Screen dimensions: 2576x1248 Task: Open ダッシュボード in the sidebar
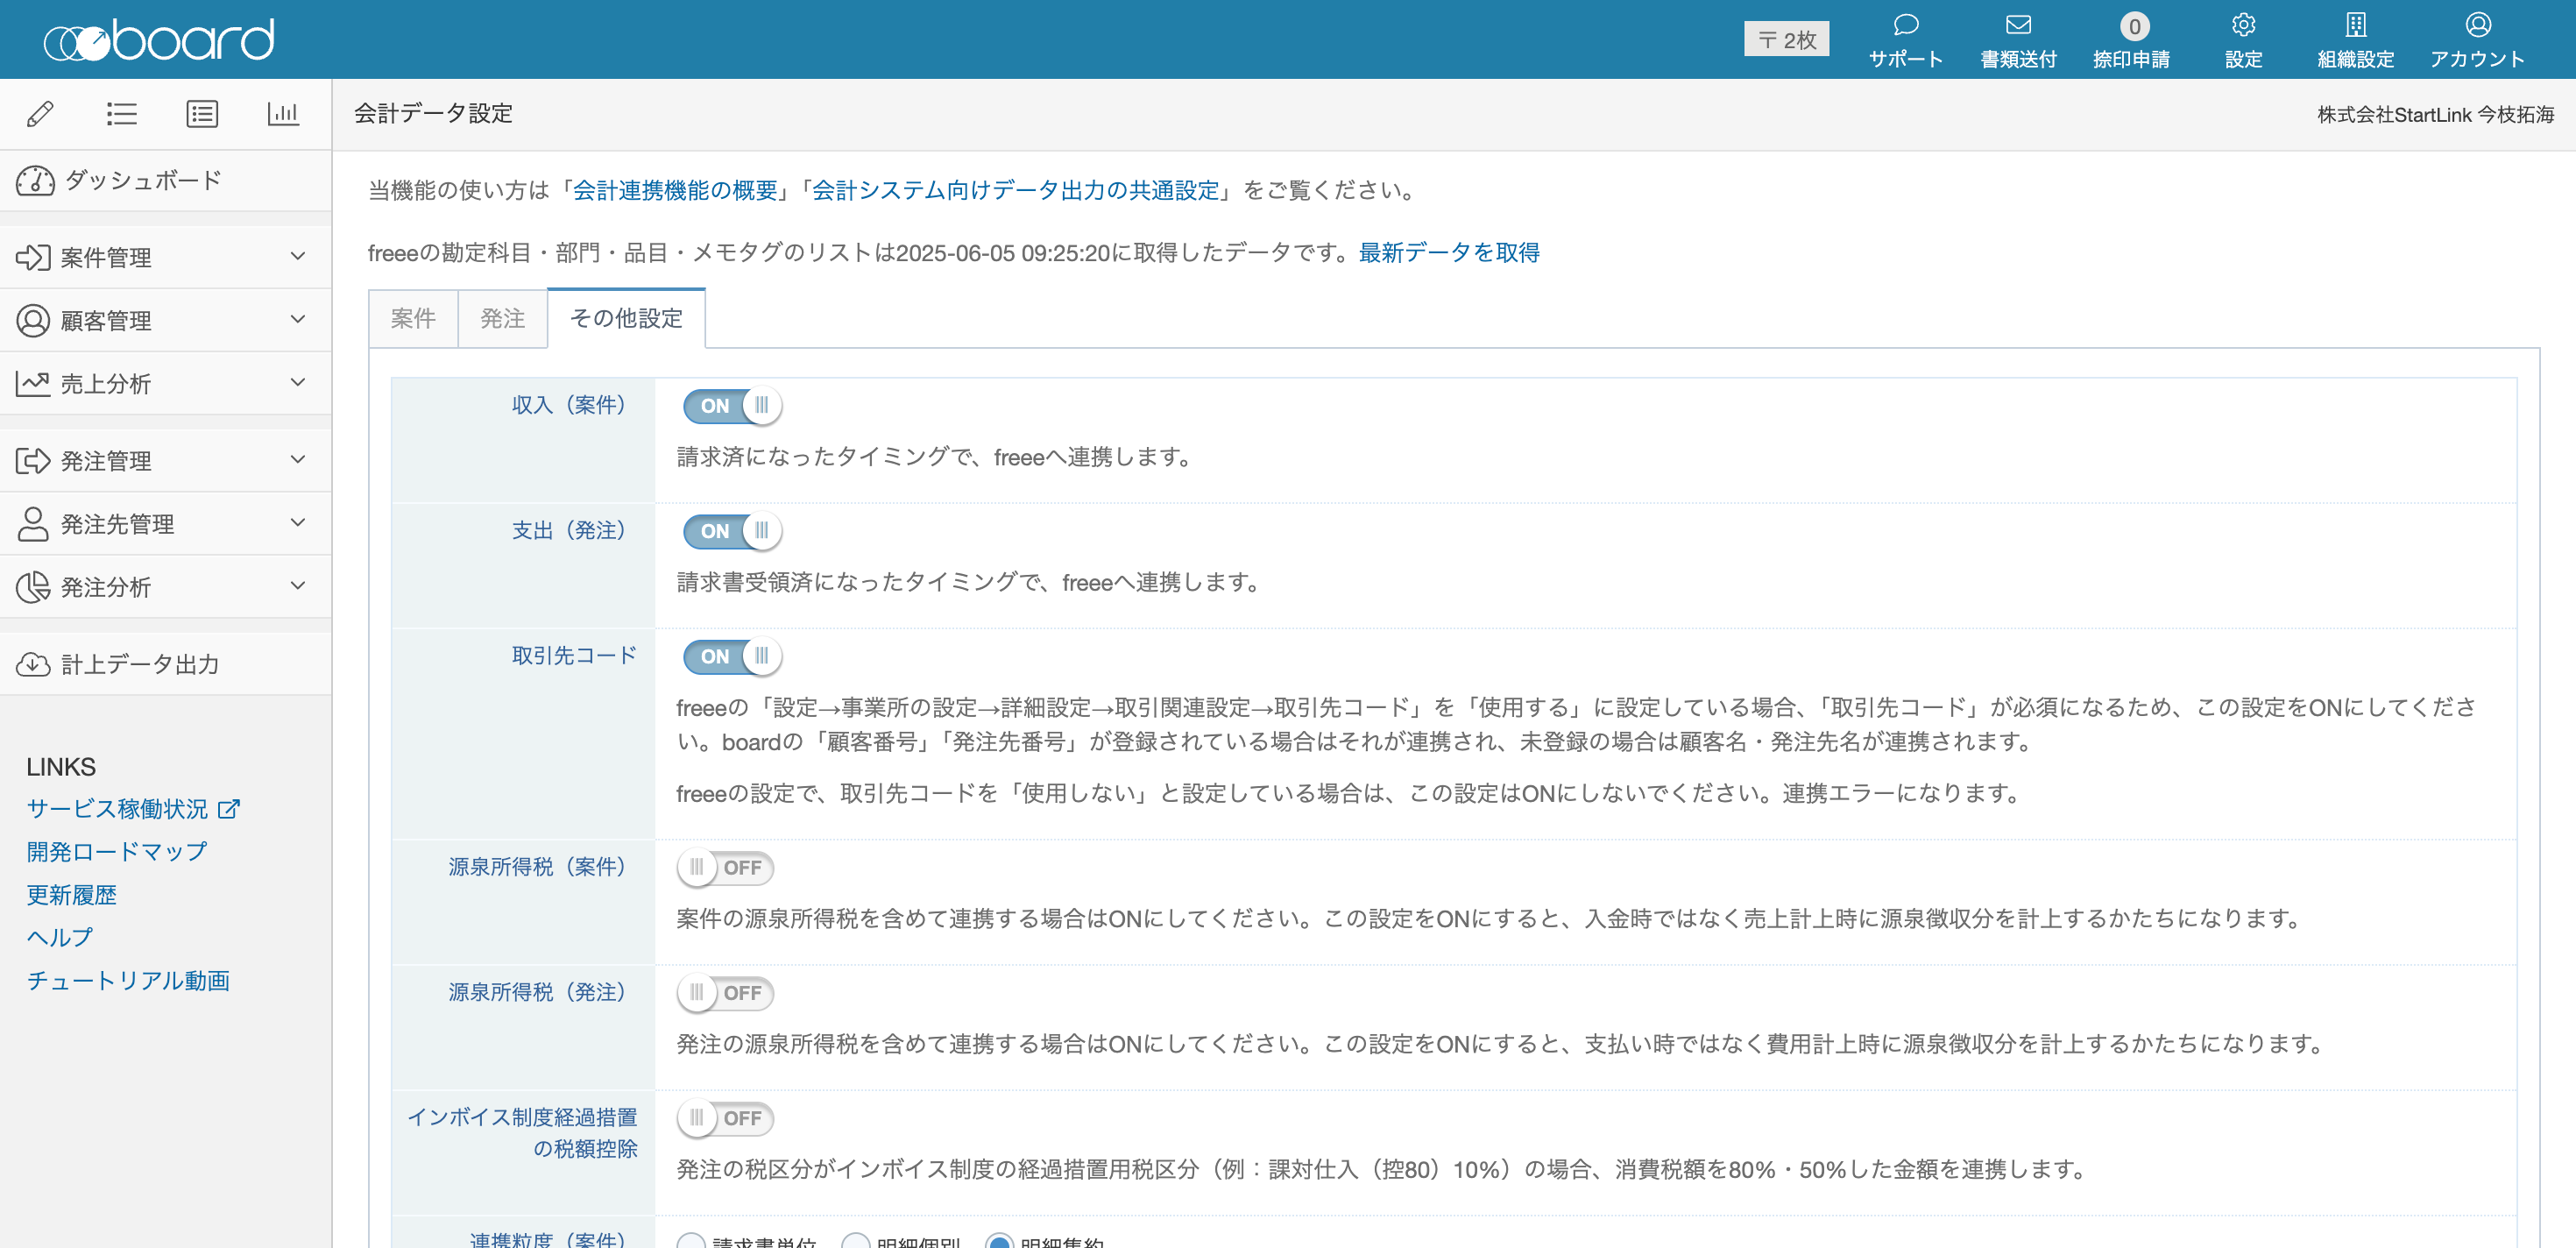[x=166, y=181]
